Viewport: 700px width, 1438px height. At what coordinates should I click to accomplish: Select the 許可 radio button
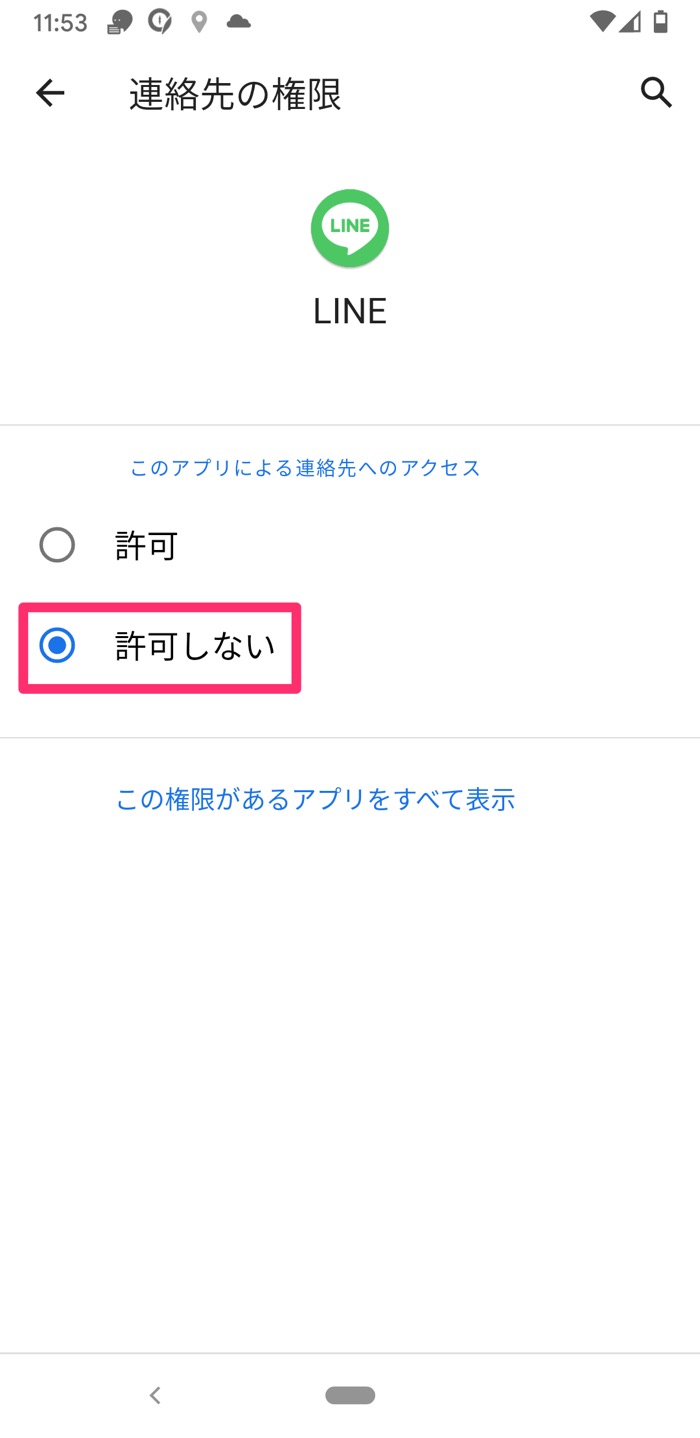57,545
